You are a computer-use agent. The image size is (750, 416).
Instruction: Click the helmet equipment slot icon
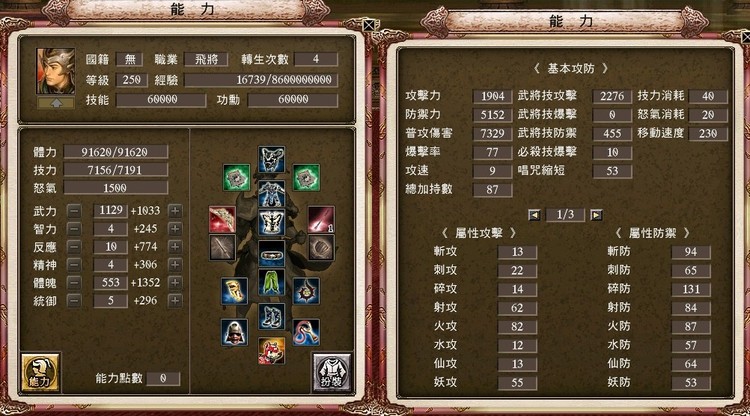234,332
